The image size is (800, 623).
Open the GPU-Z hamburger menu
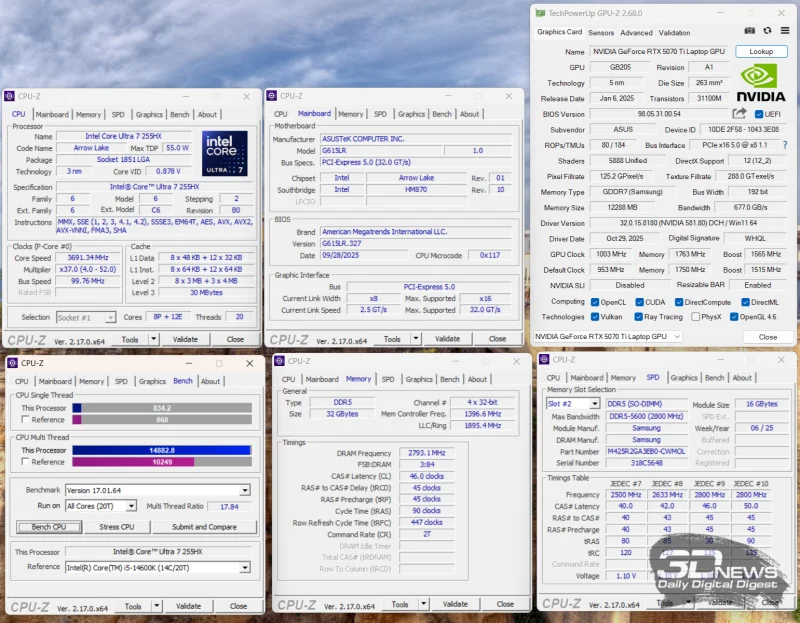click(x=783, y=32)
